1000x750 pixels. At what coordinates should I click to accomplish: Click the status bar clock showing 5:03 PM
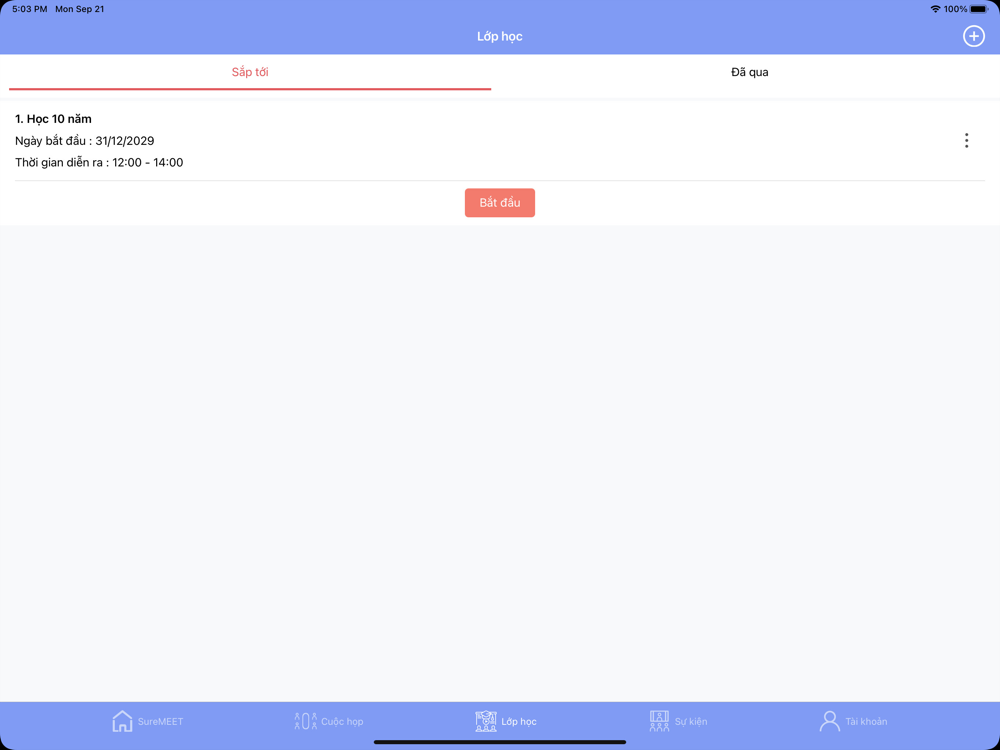click(x=29, y=9)
